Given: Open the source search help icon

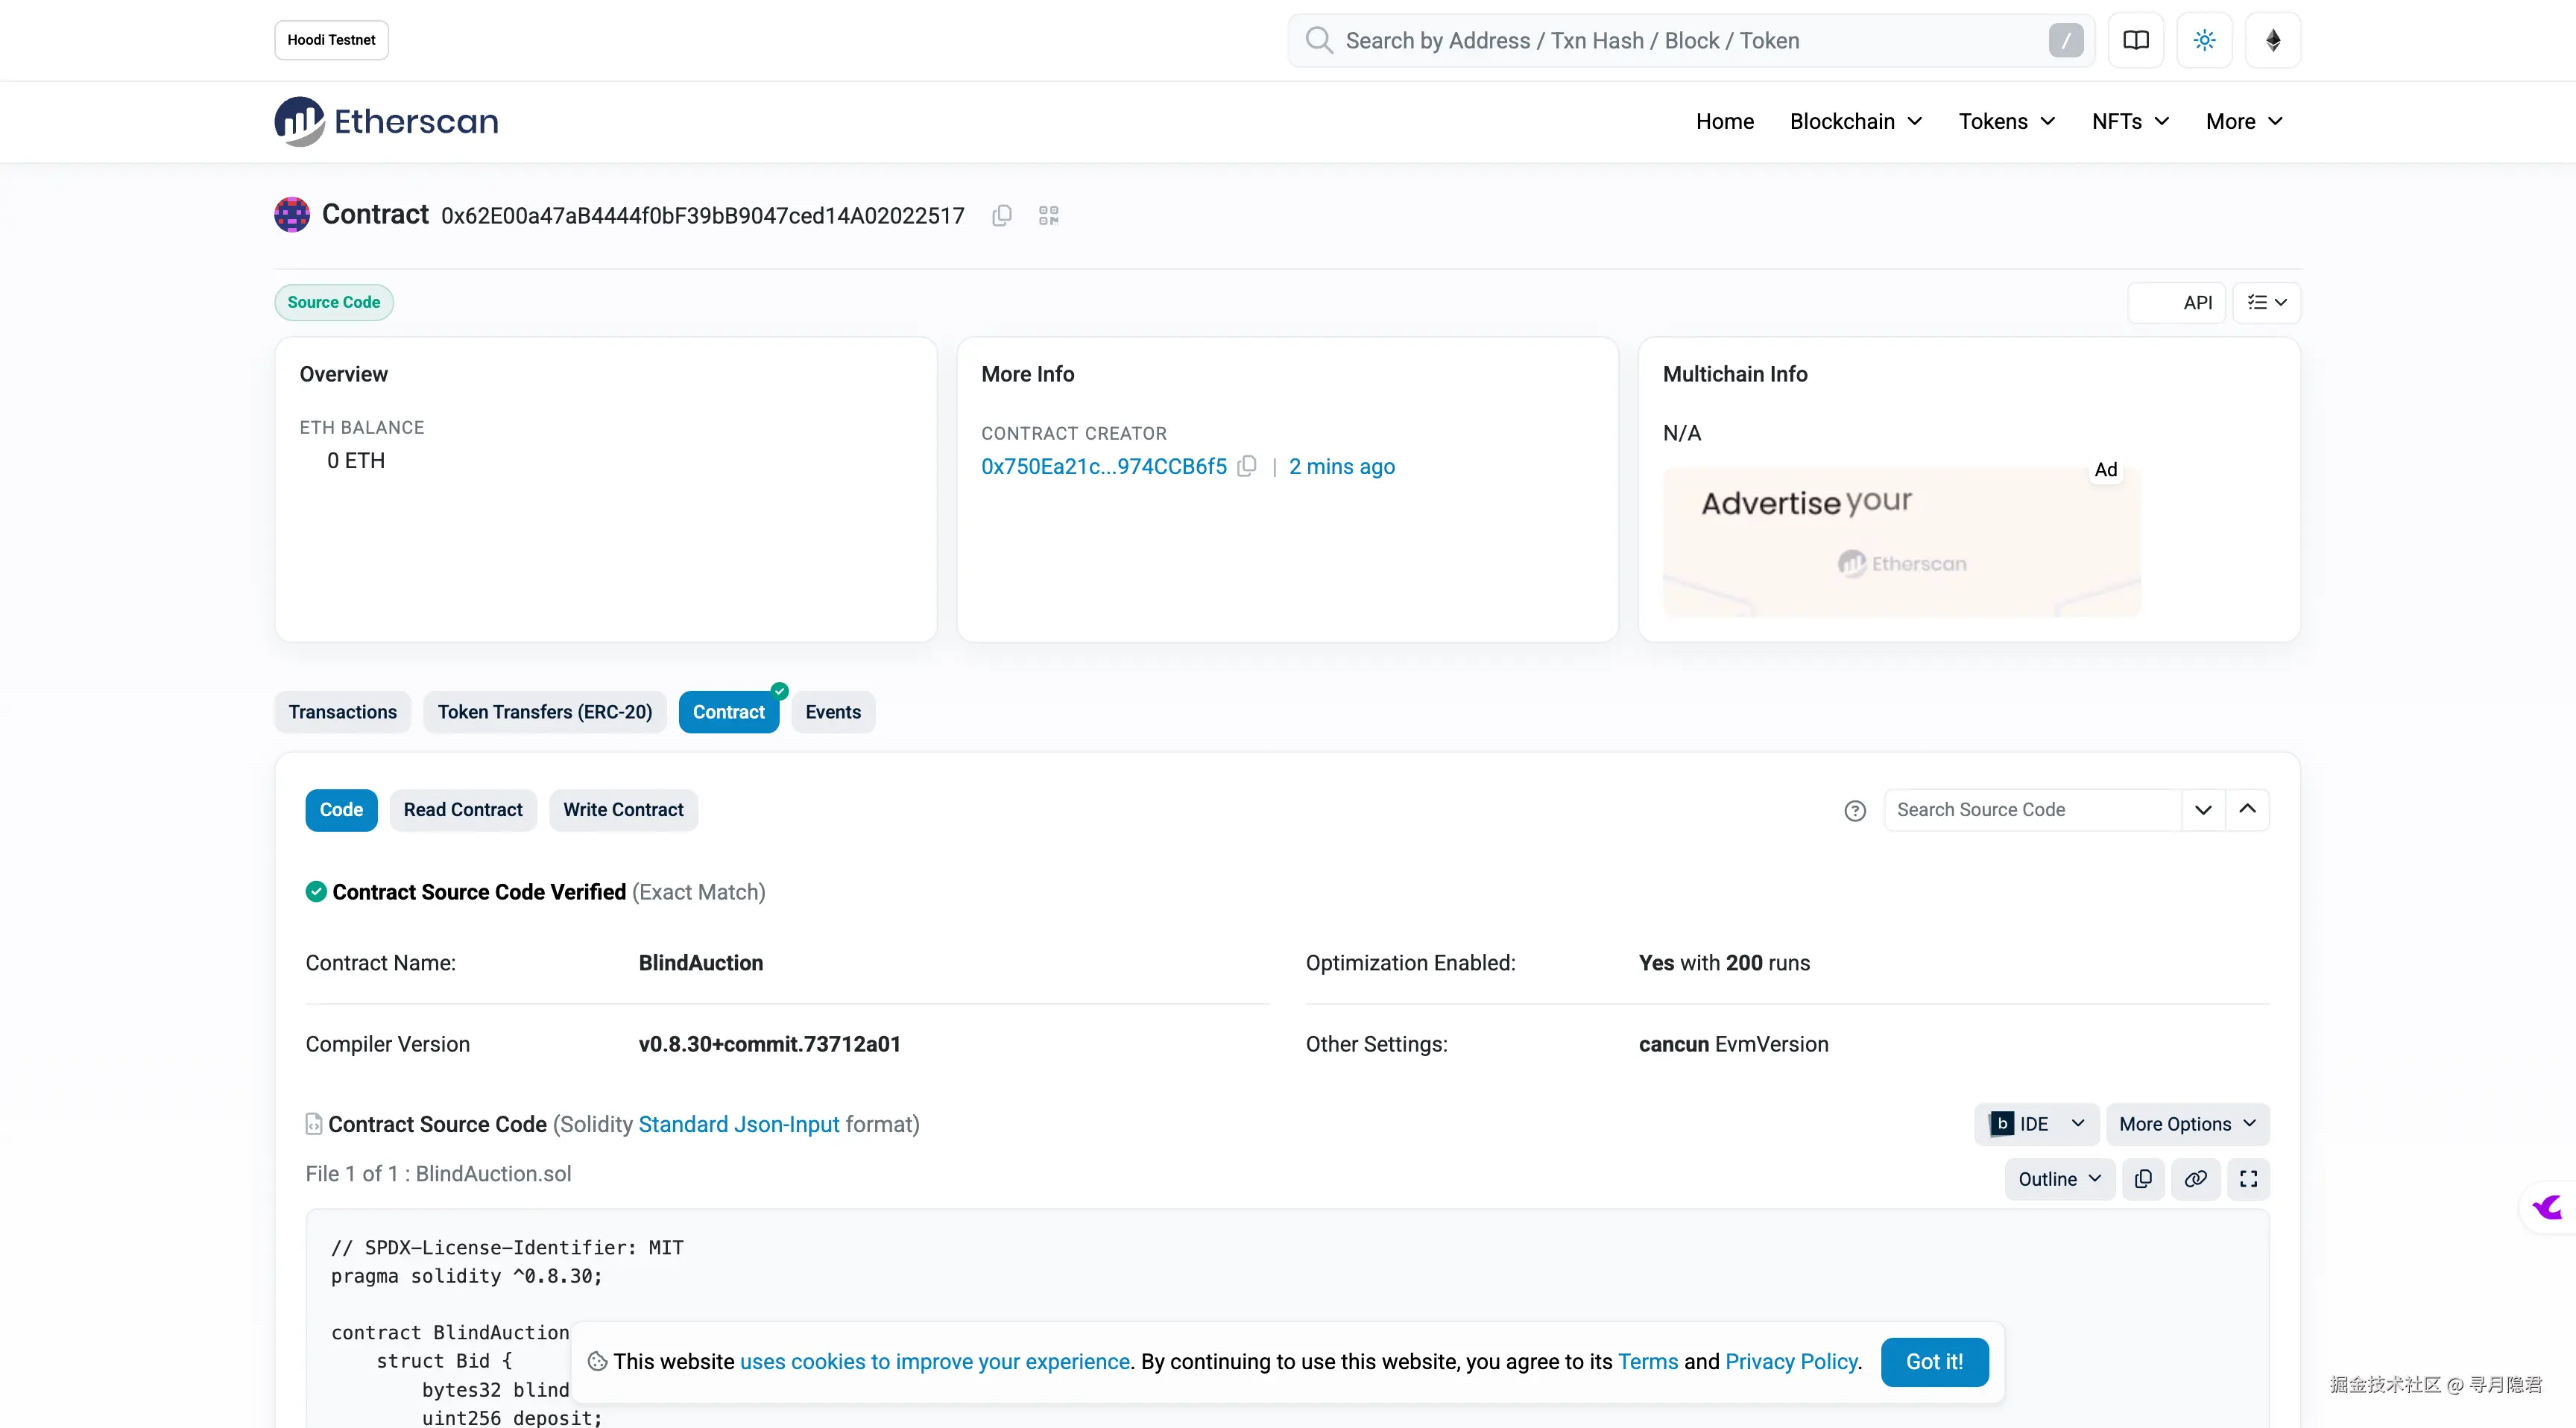Looking at the screenshot, I should point(1855,811).
